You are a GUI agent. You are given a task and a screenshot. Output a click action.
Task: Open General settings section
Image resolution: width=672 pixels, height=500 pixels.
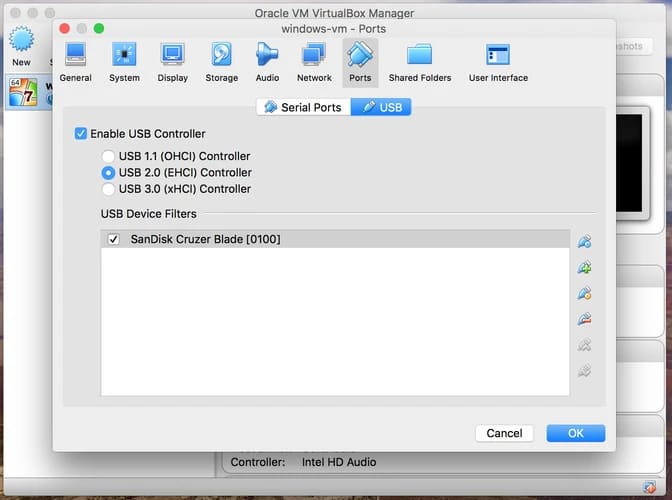[75, 63]
